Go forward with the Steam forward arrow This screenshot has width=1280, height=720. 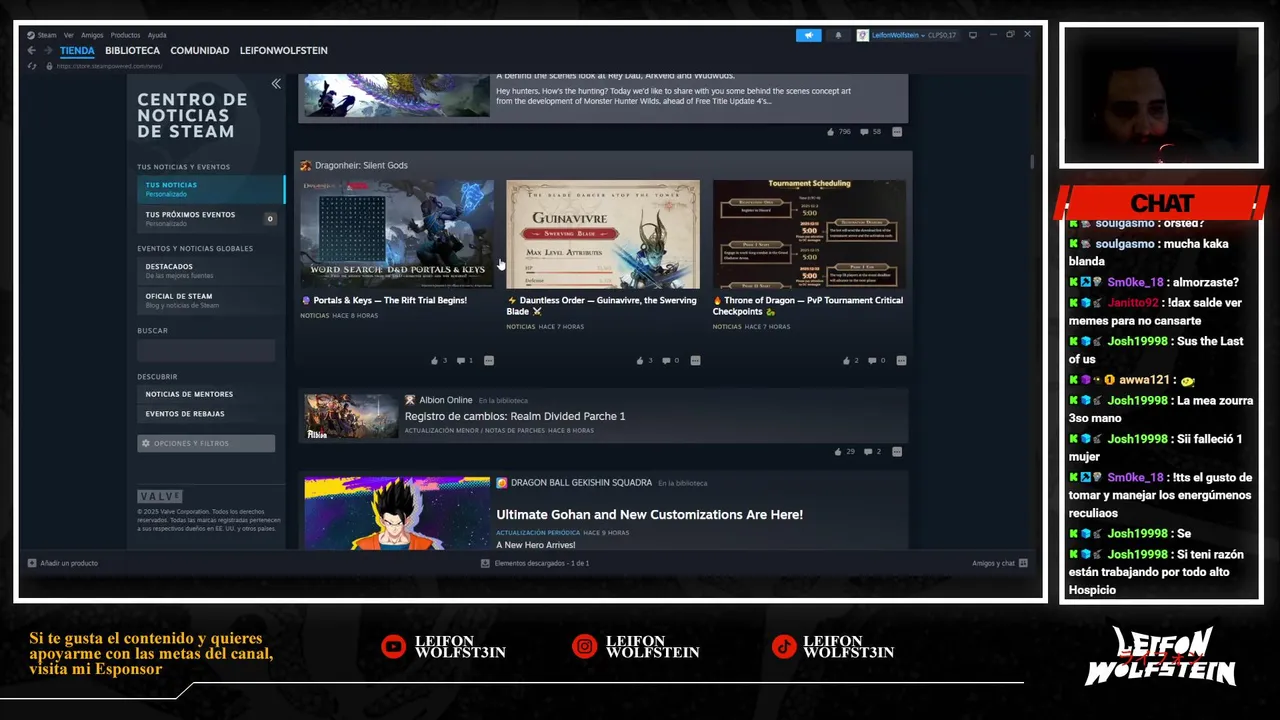pos(47,51)
